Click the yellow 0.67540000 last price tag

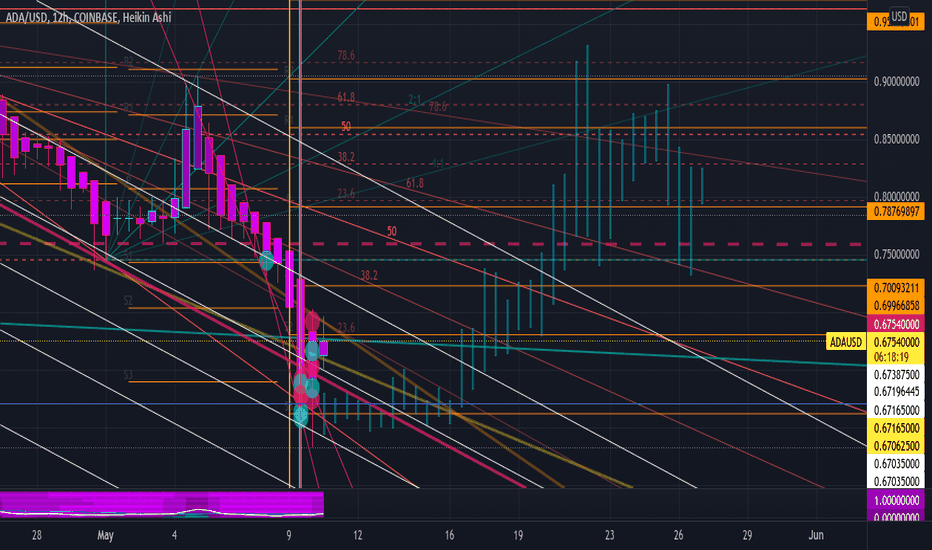[x=896, y=342]
